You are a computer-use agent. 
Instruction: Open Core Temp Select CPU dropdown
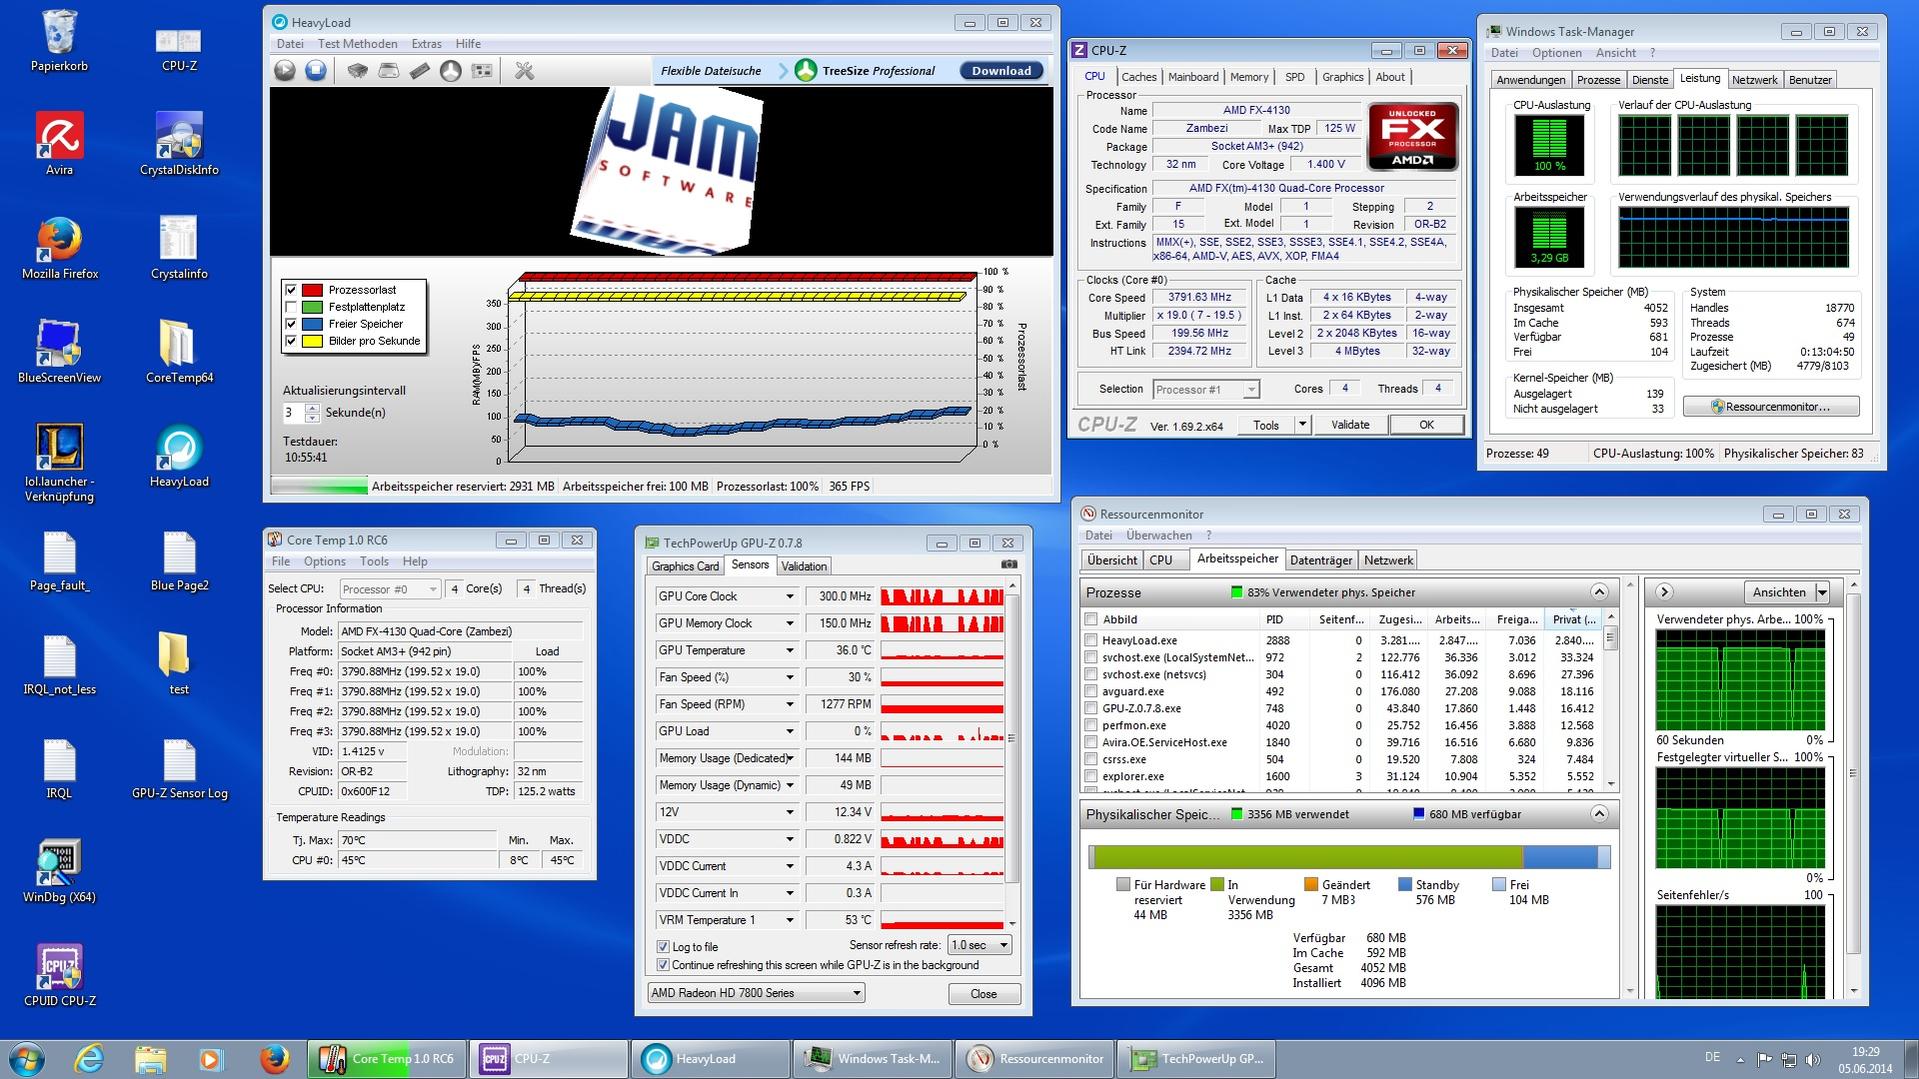(x=390, y=589)
